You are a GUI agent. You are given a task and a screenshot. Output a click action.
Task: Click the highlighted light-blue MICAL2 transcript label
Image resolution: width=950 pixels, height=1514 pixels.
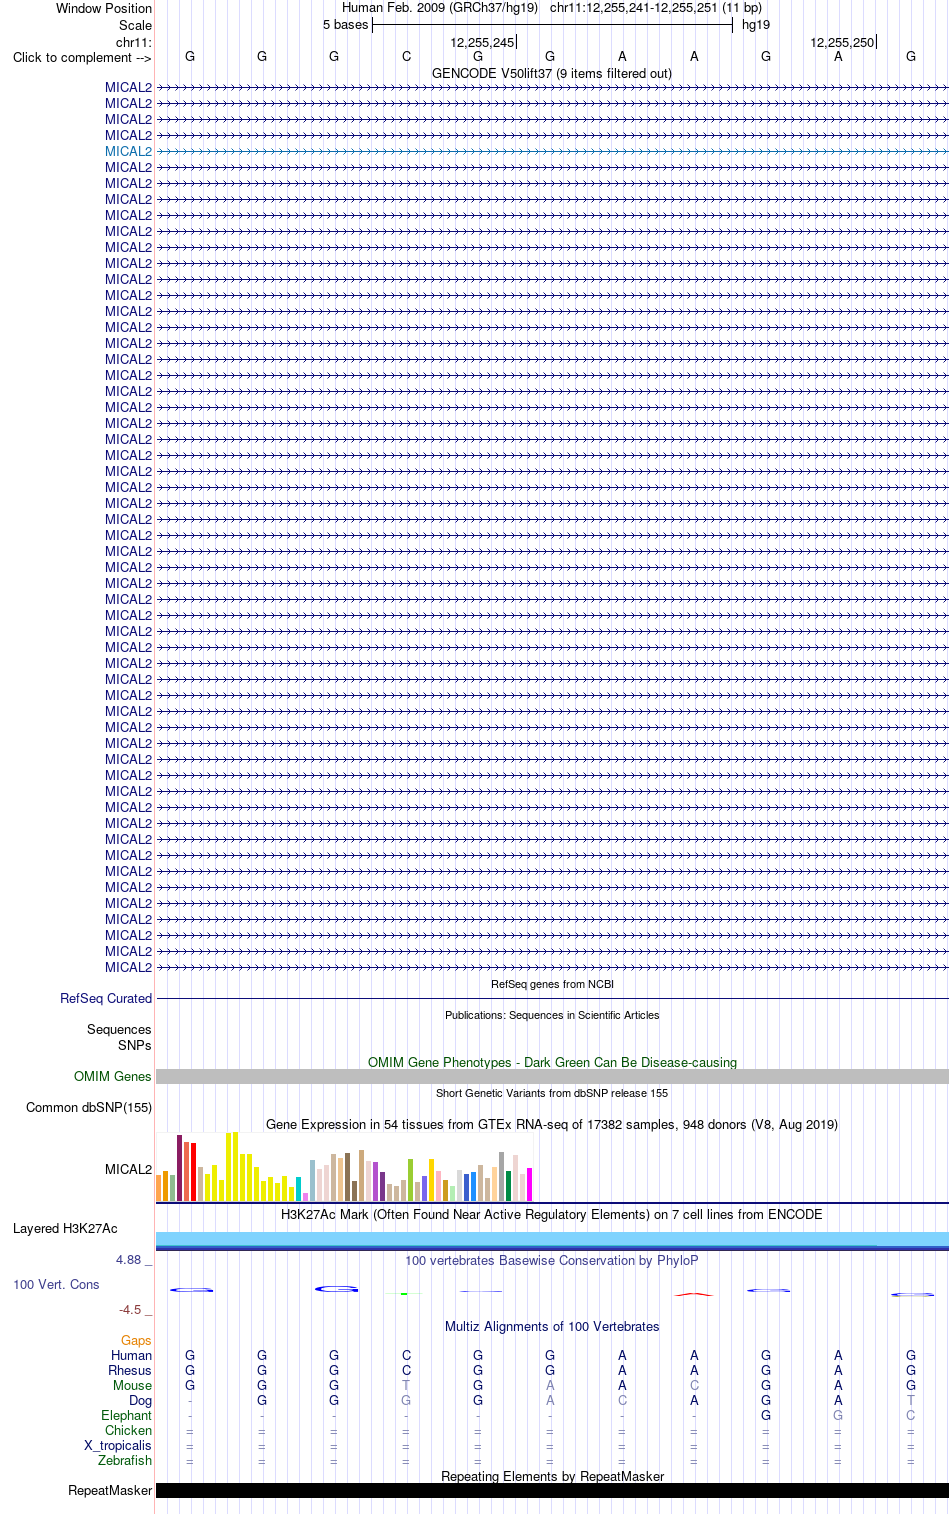pos(128,151)
